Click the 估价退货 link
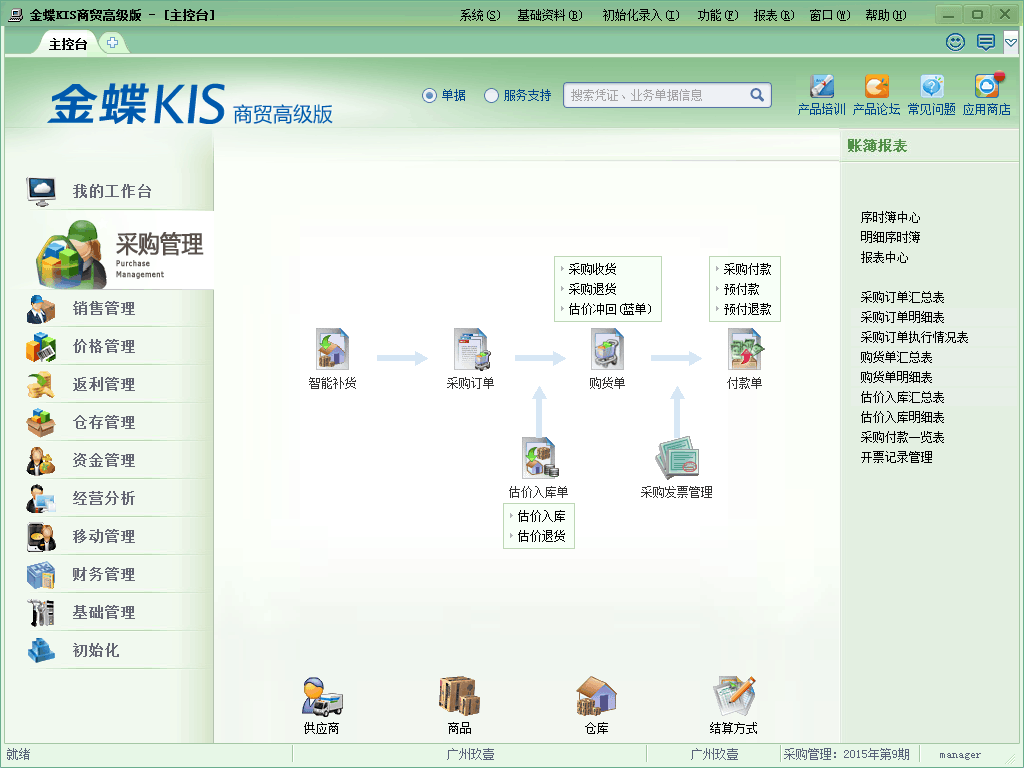The image size is (1024, 768). 541,536
